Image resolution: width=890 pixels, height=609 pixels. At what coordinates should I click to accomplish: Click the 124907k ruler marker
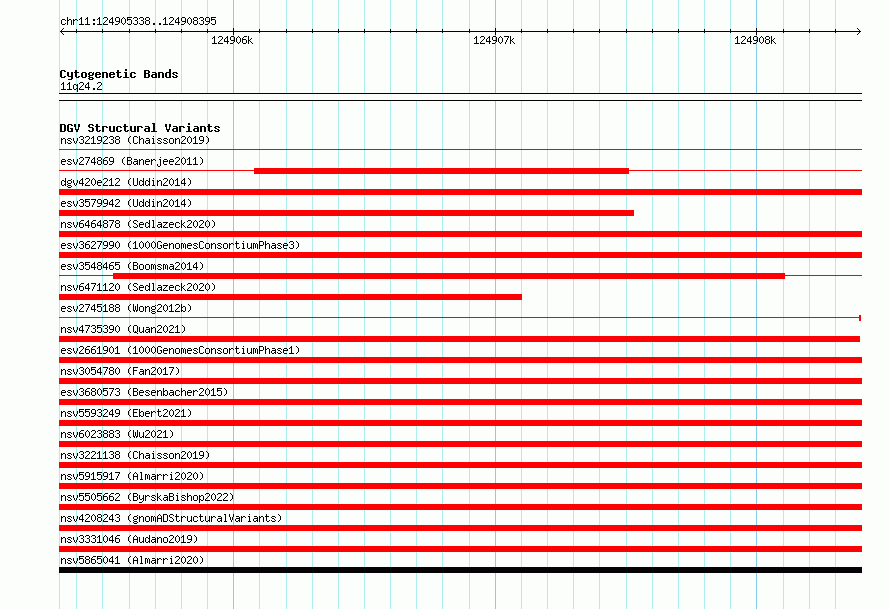tap(494, 40)
